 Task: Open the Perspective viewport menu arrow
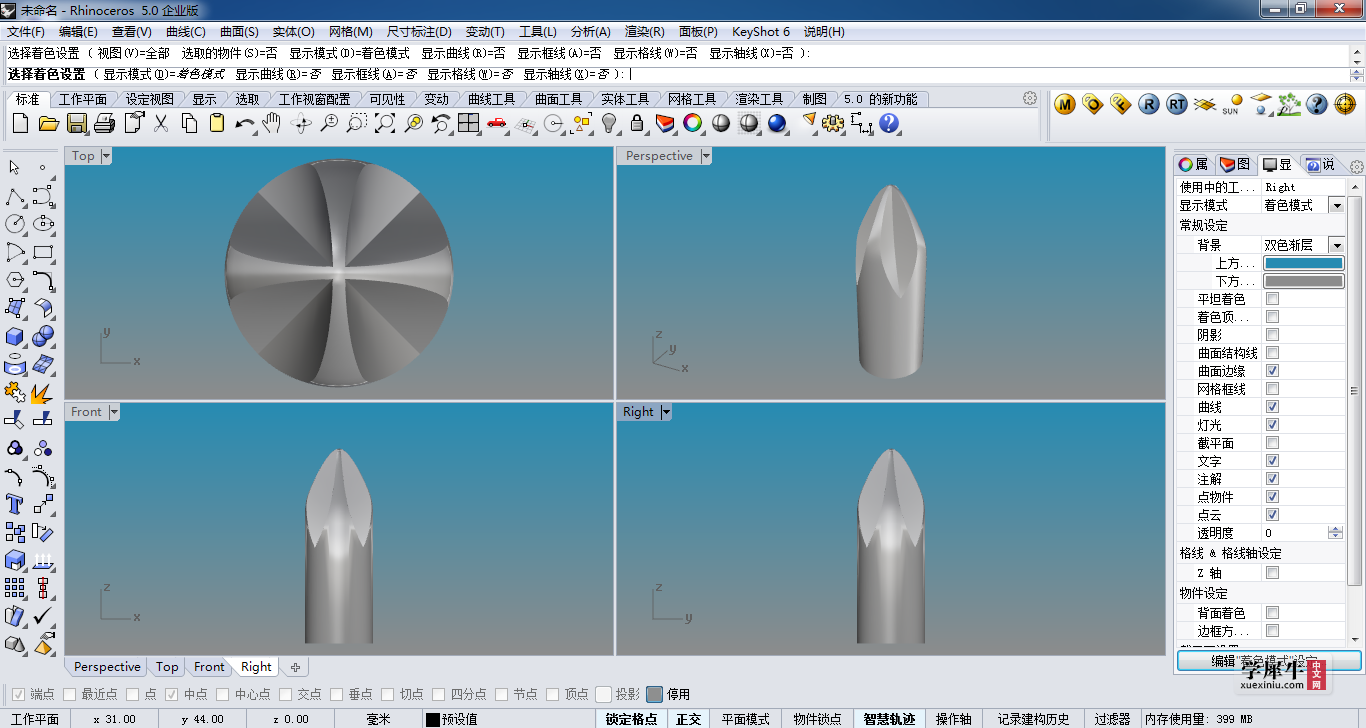(x=706, y=156)
